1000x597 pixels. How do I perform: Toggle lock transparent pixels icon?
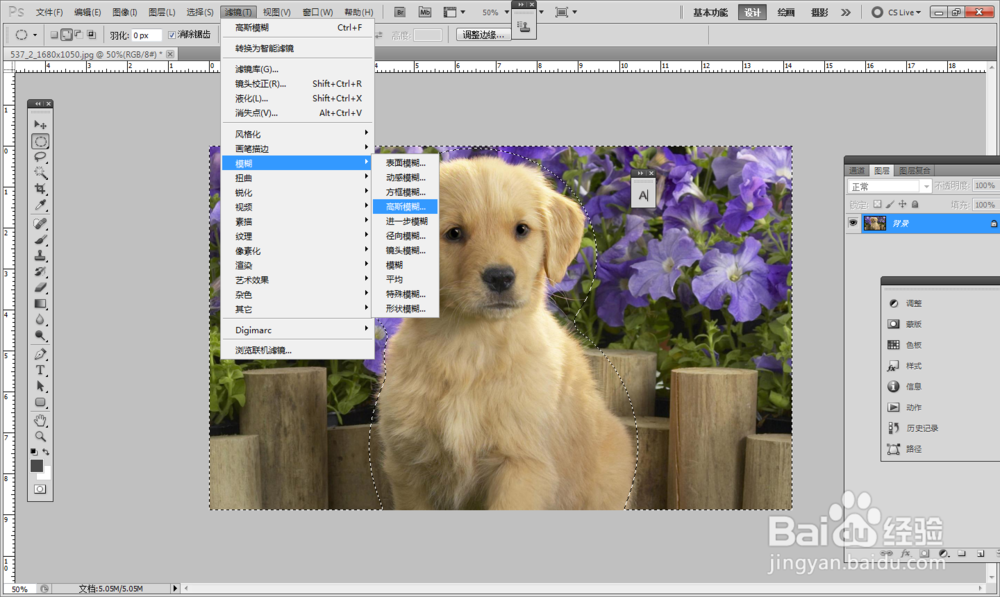878,205
